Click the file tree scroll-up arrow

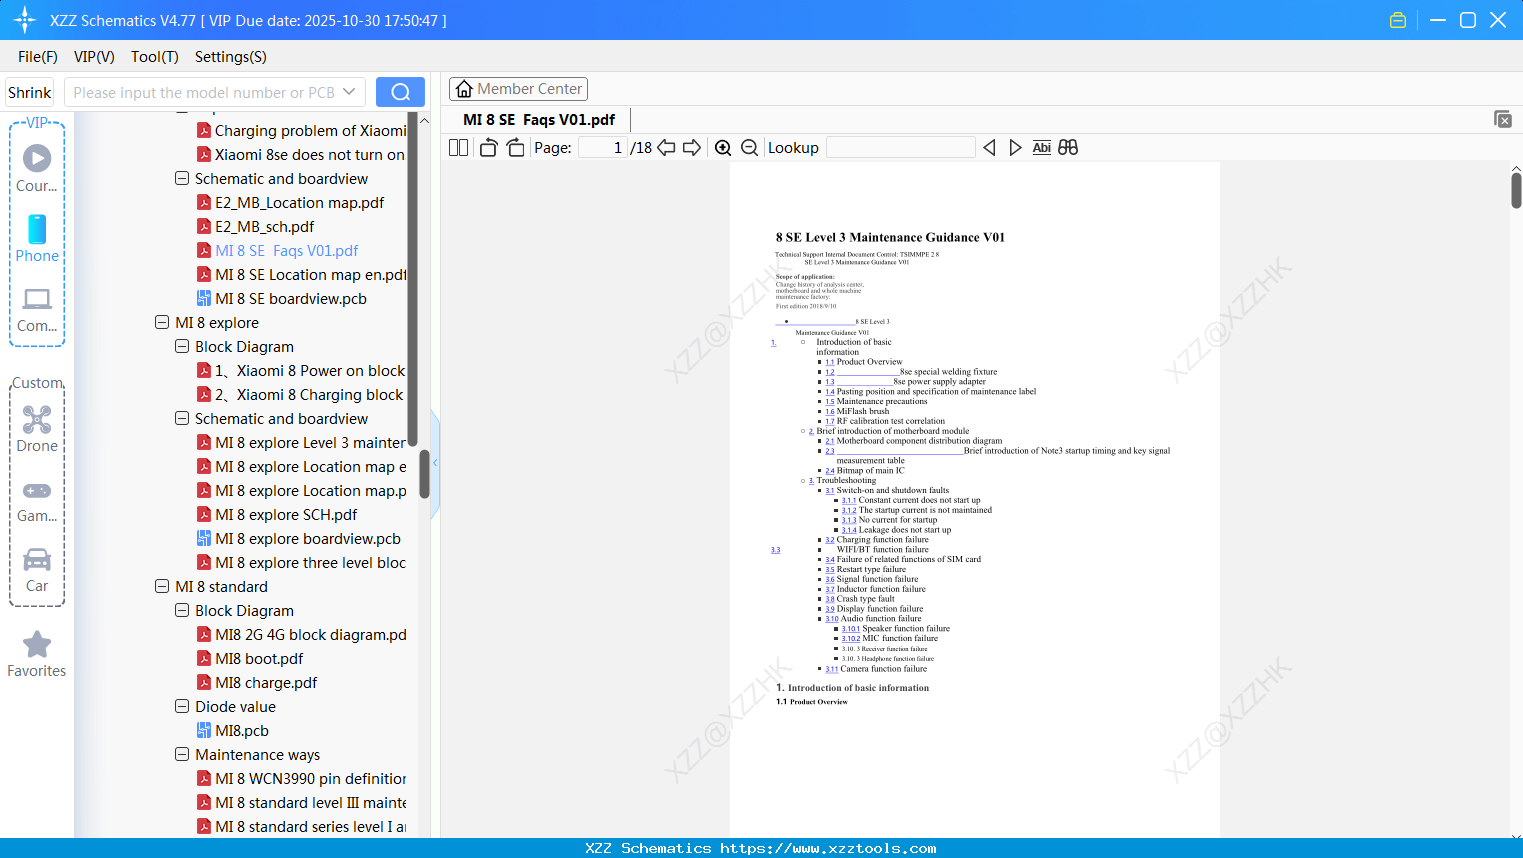pos(424,120)
